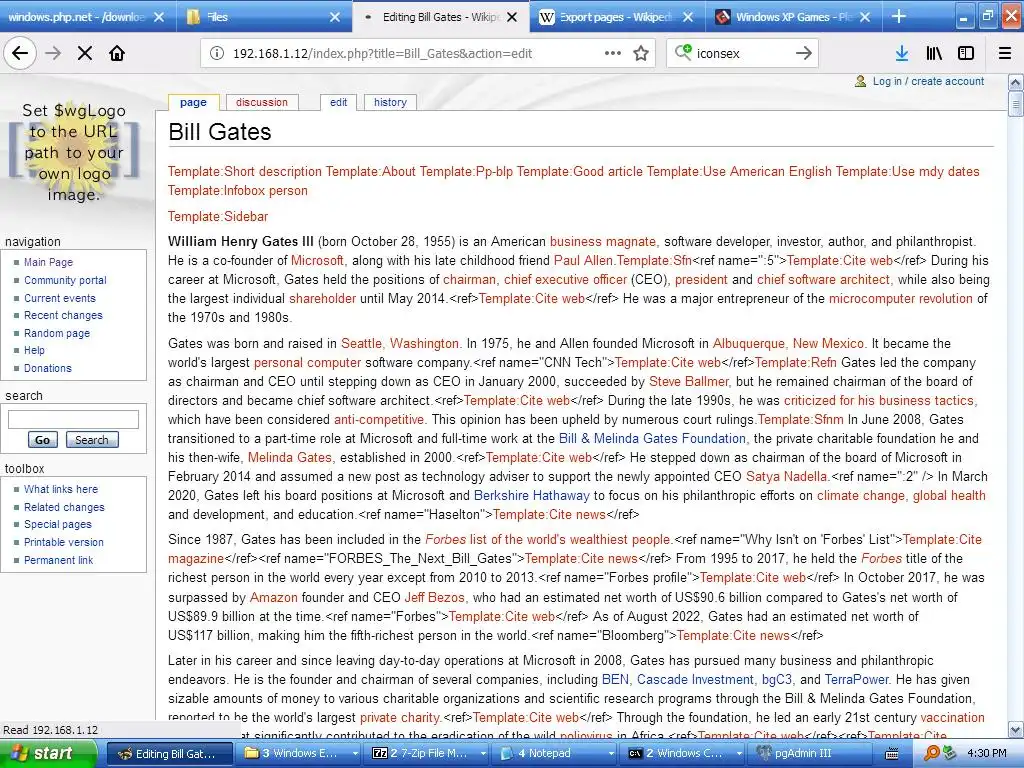Click the magnifier tray icon
Image resolution: width=1024 pixels, height=768 pixels.
(933, 754)
